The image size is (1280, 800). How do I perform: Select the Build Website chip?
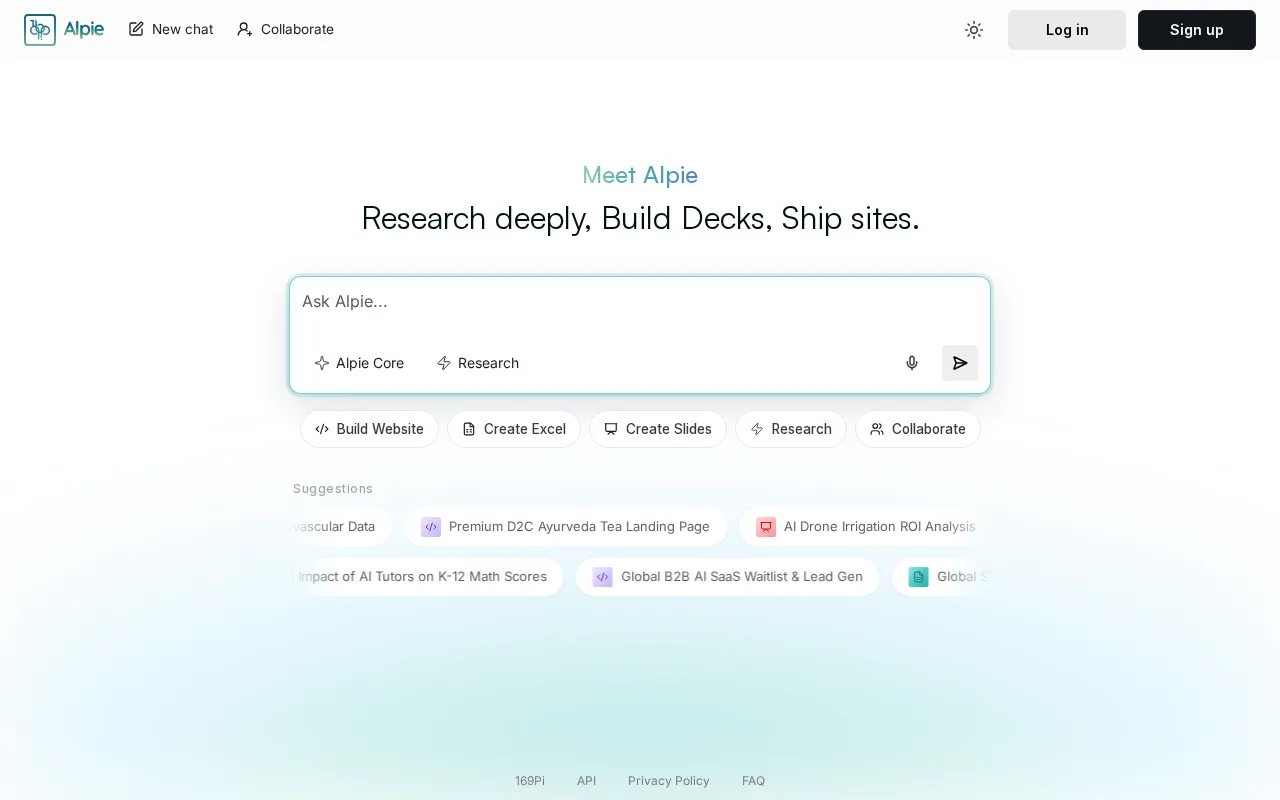(x=369, y=429)
